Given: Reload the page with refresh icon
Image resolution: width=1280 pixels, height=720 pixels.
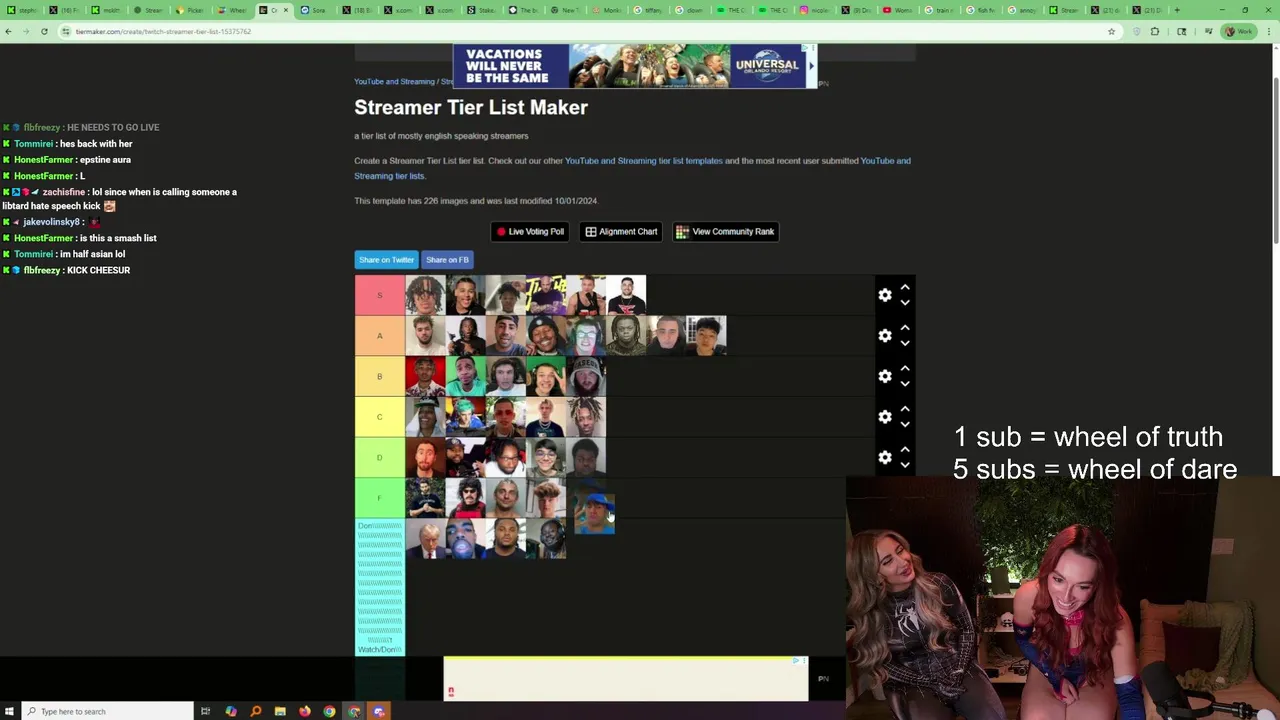Looking at the screenshot, I should [44, 31].
